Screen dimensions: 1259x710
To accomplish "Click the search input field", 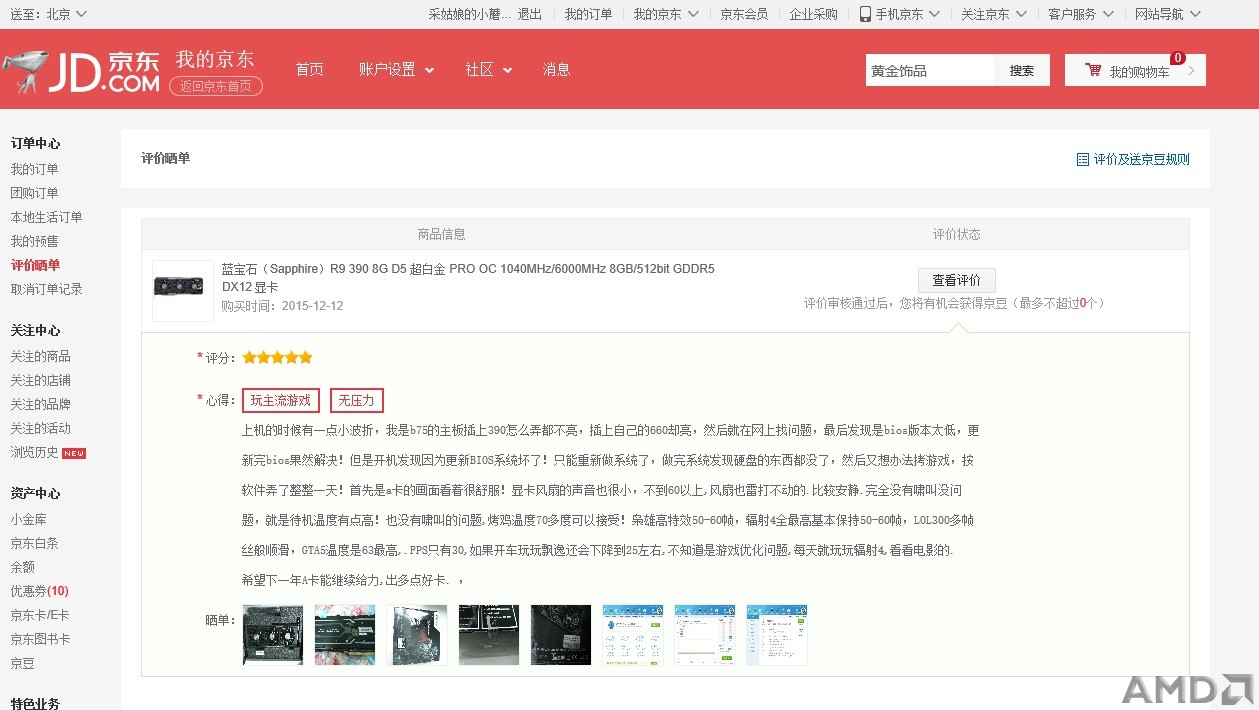I will coord(930,71).
